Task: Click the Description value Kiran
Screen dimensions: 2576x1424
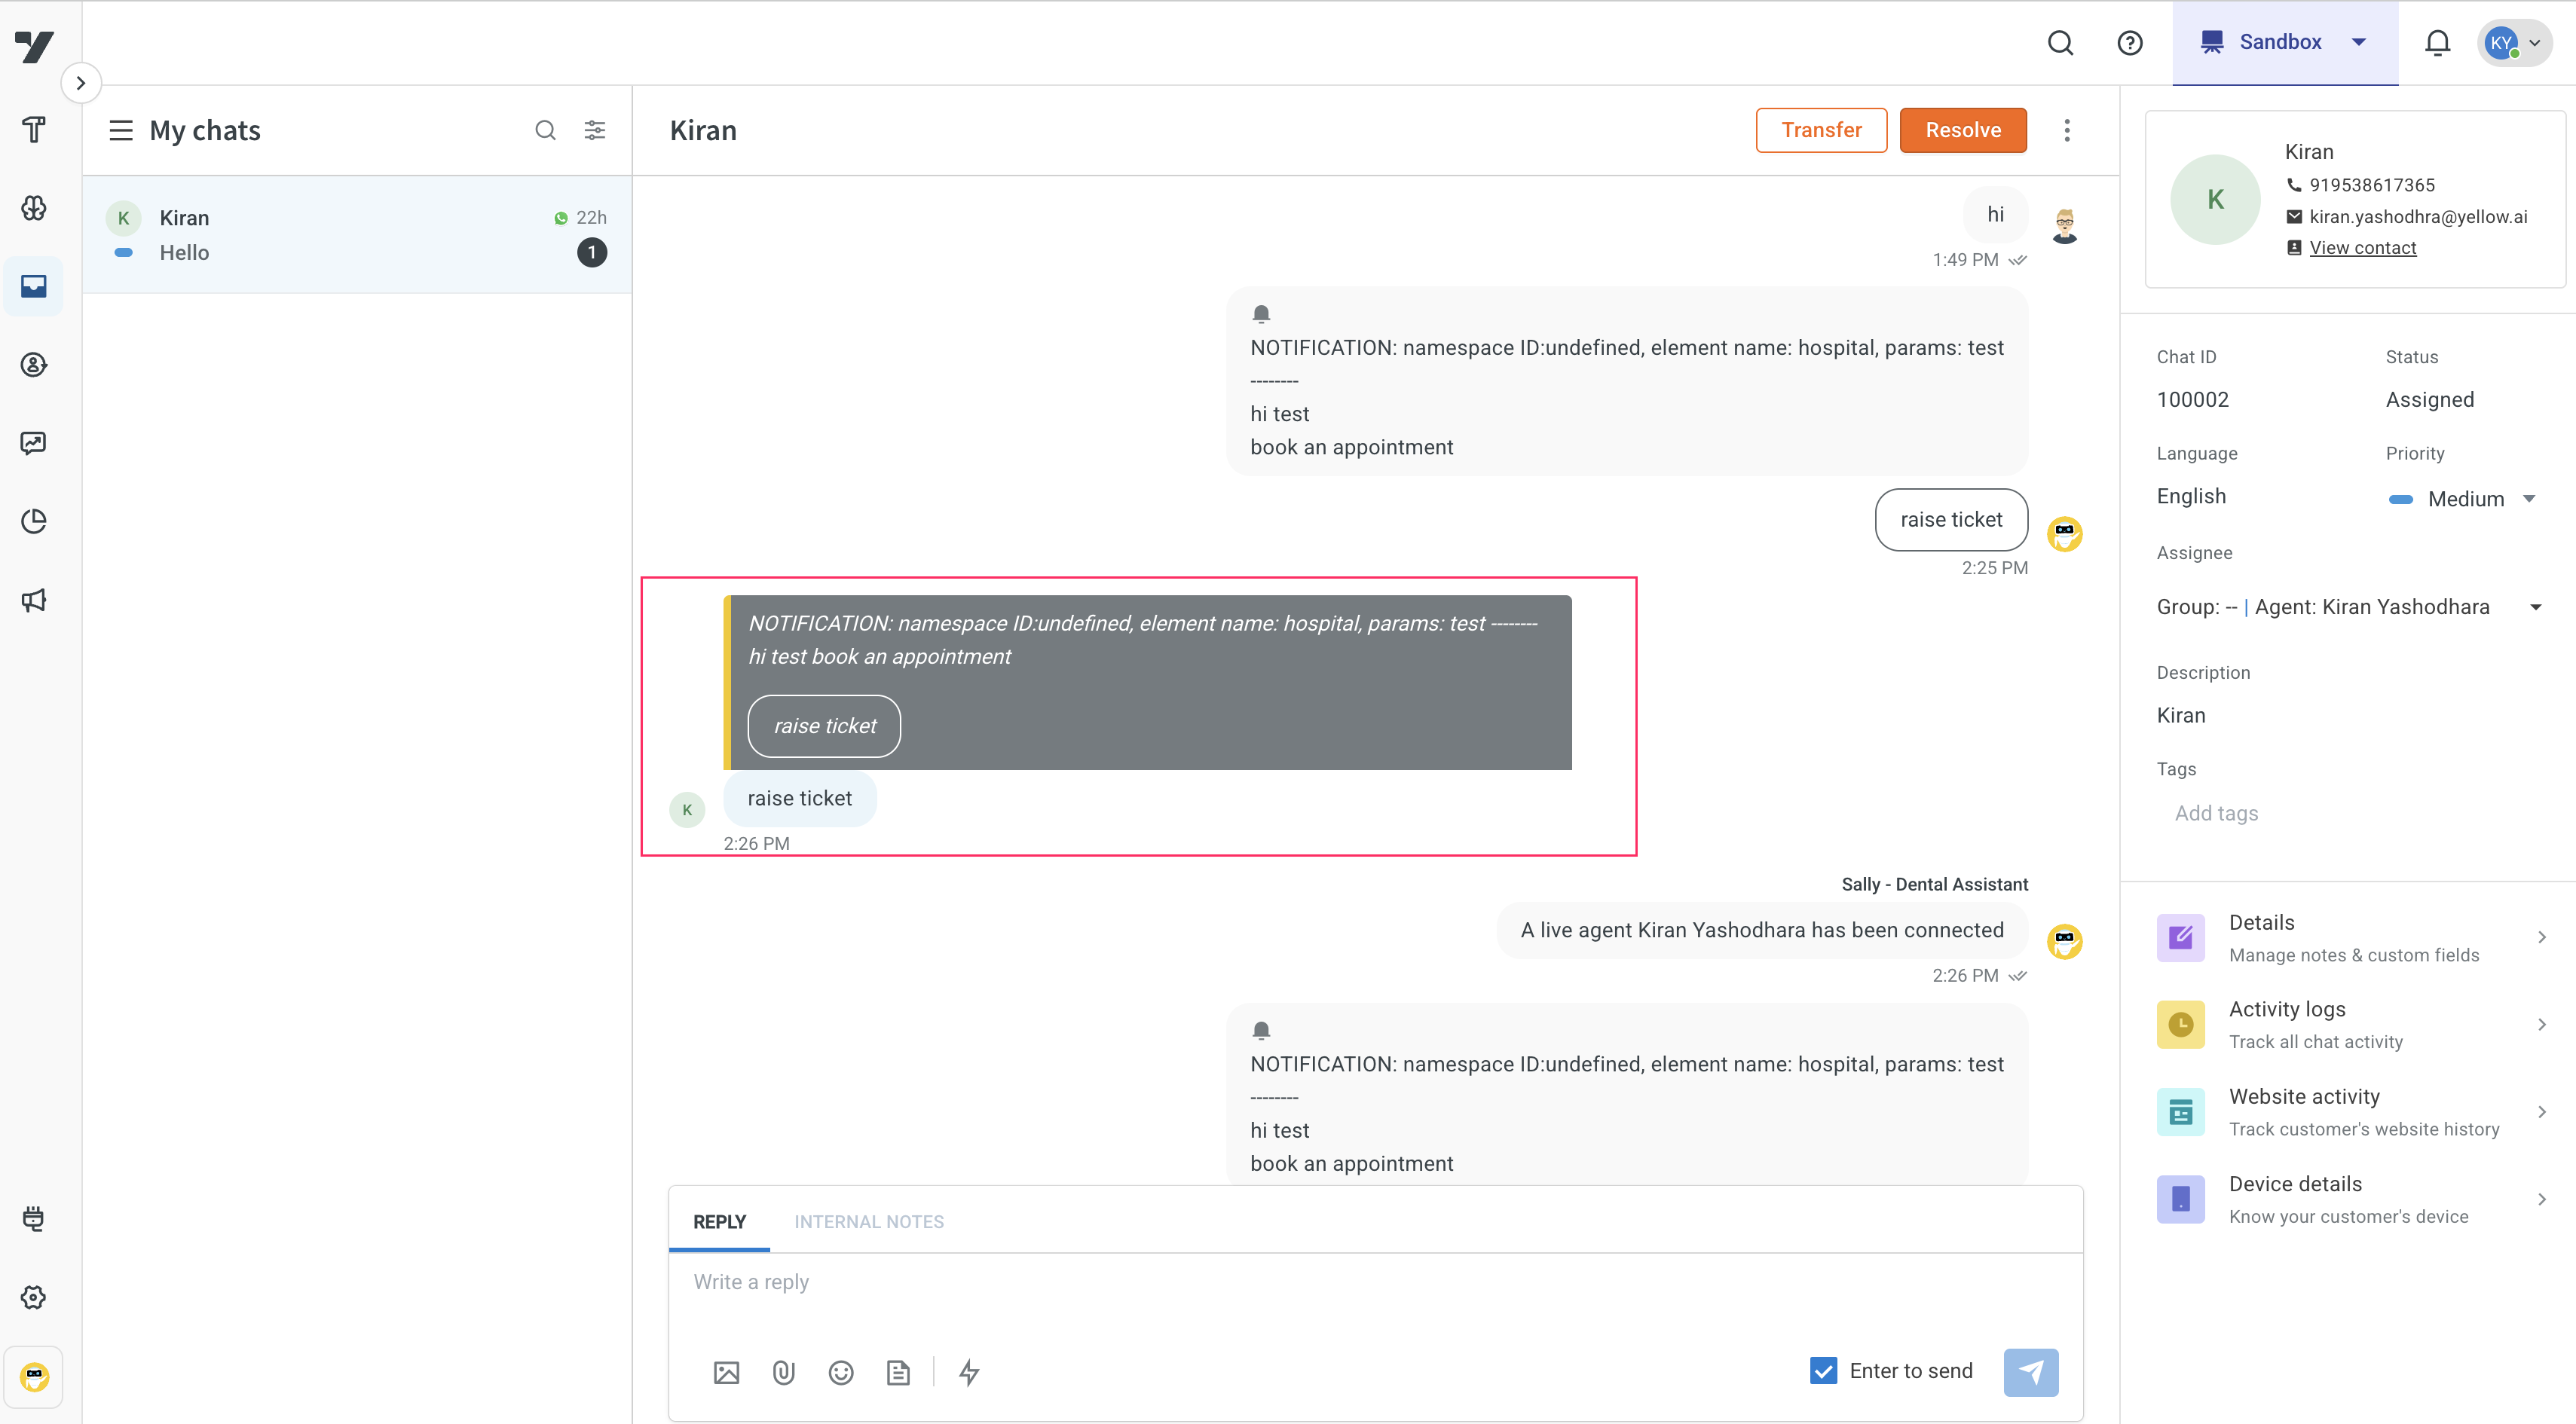Action: coord(2180,716)
